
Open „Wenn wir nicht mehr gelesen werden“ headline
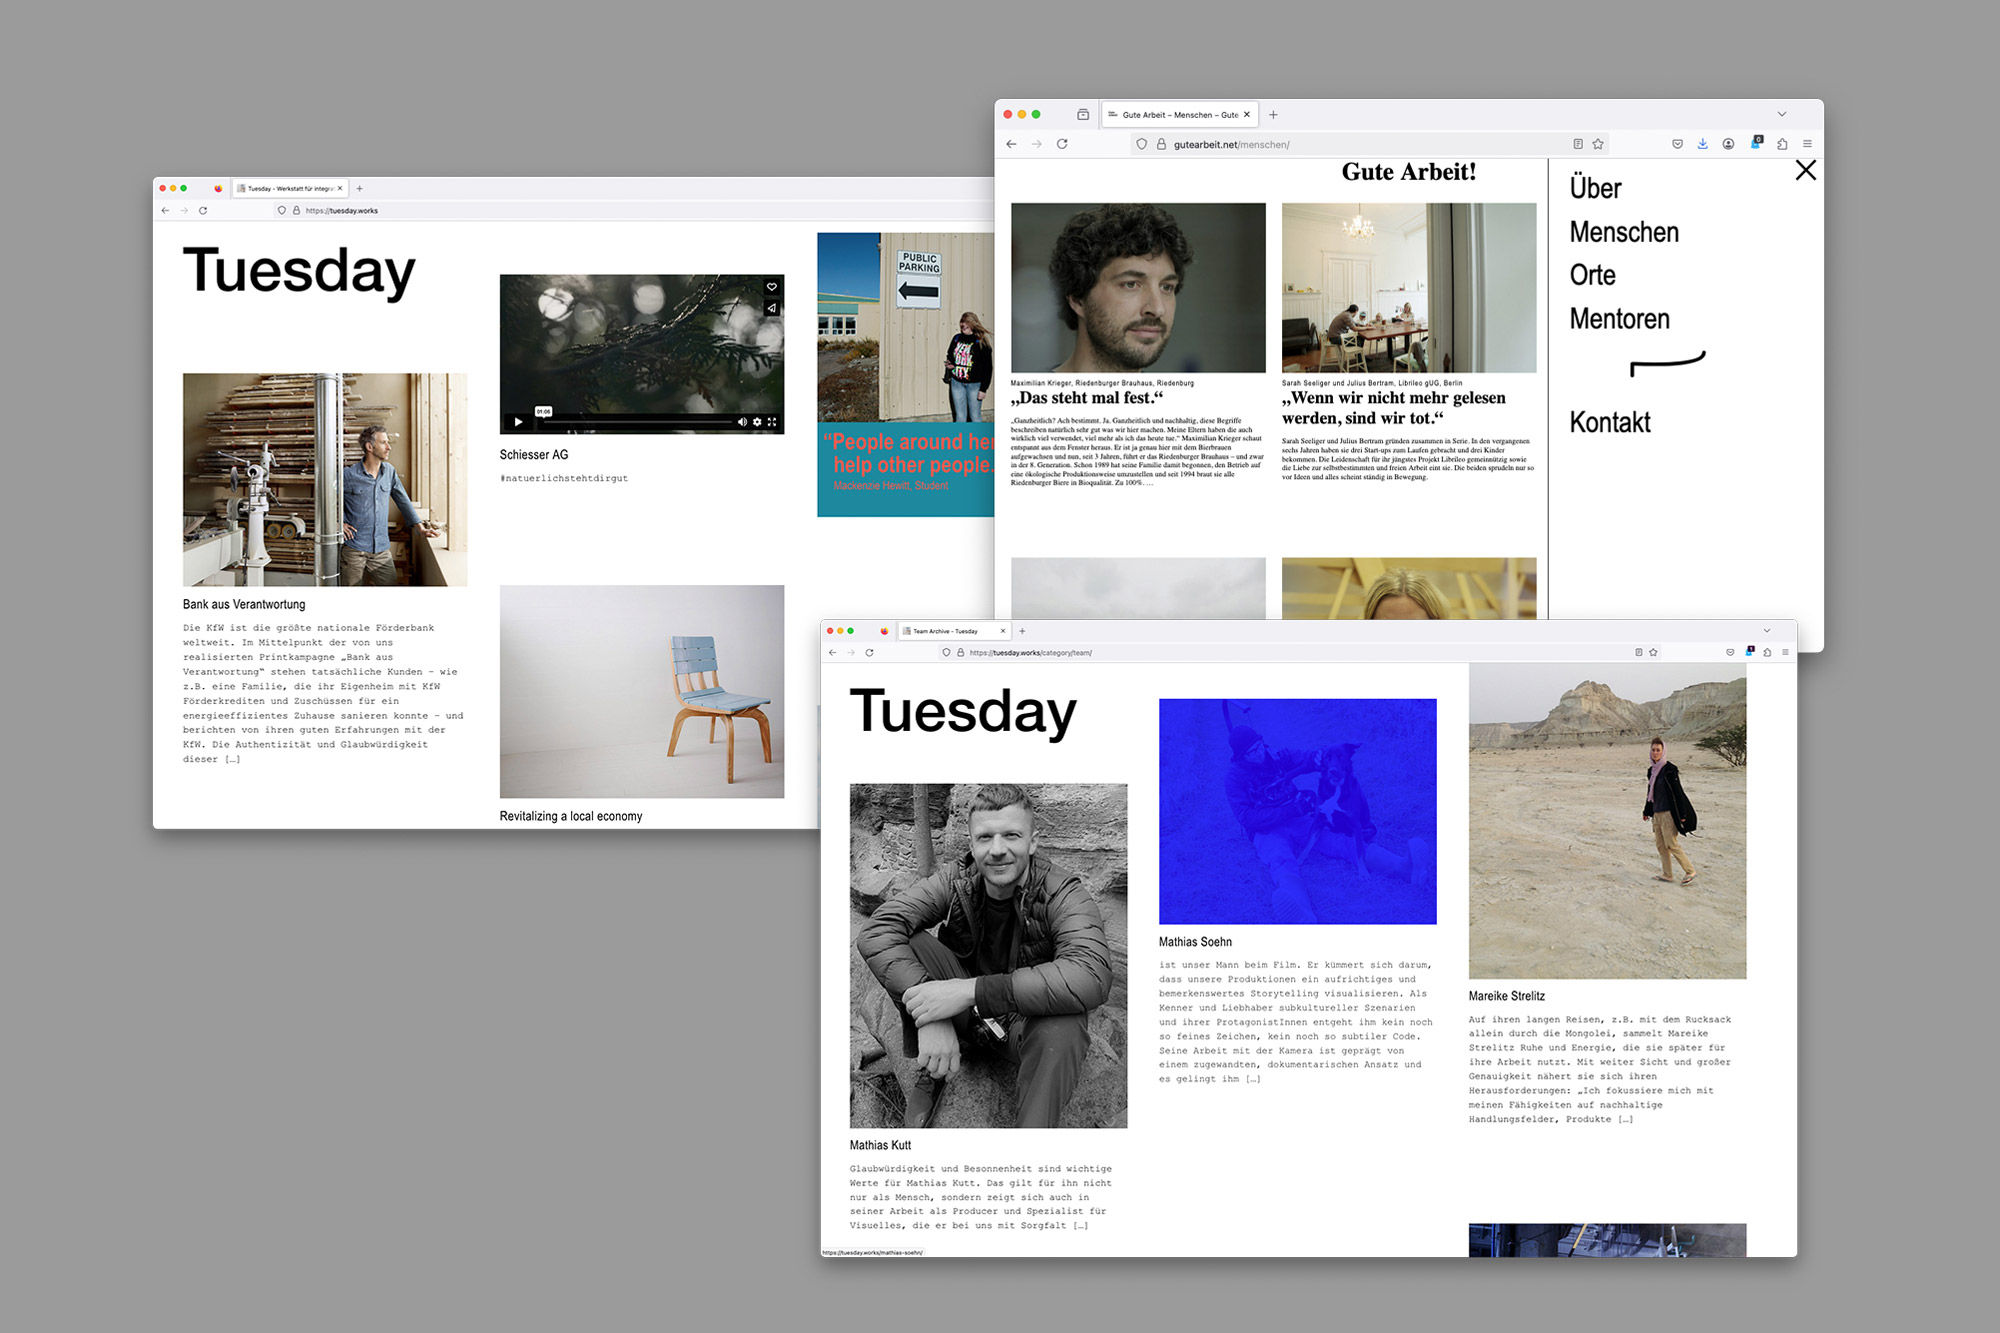point(1393,408)
